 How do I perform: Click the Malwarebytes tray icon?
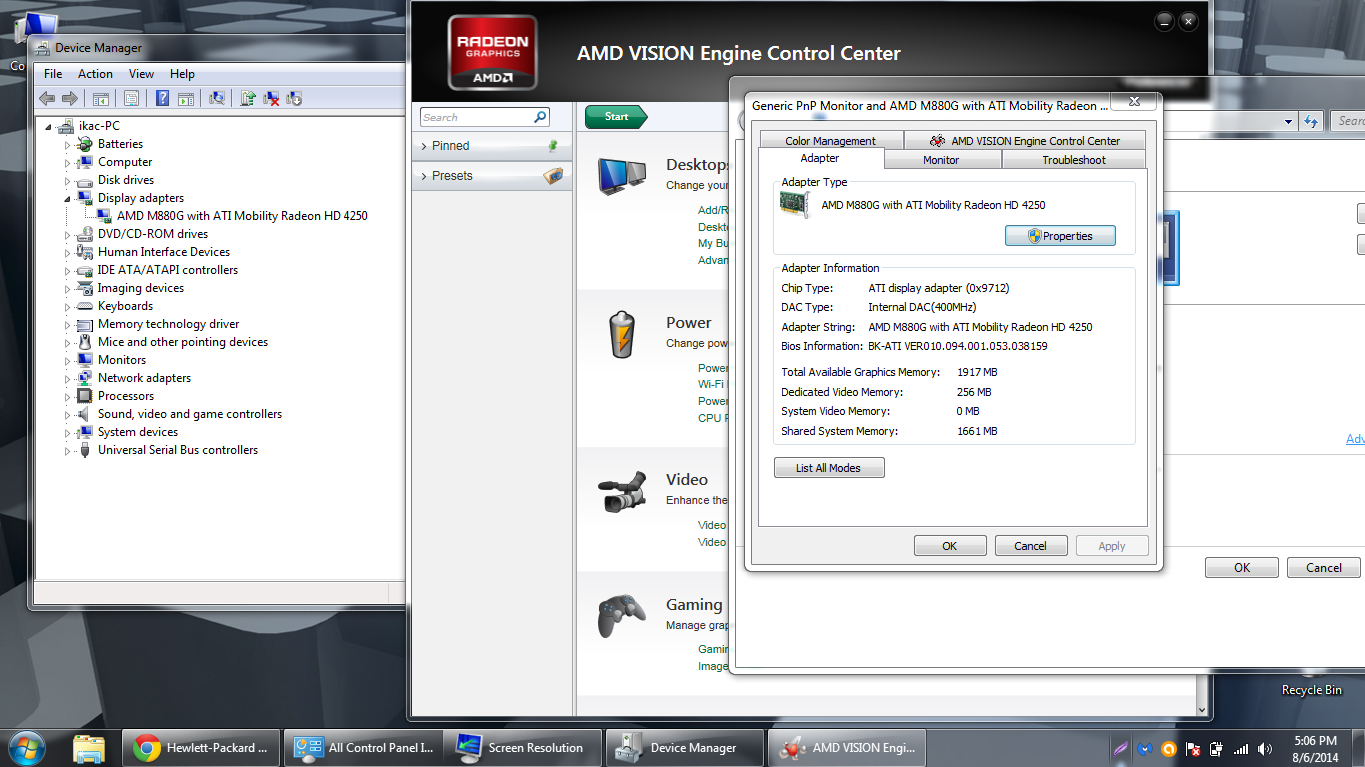1145,748
